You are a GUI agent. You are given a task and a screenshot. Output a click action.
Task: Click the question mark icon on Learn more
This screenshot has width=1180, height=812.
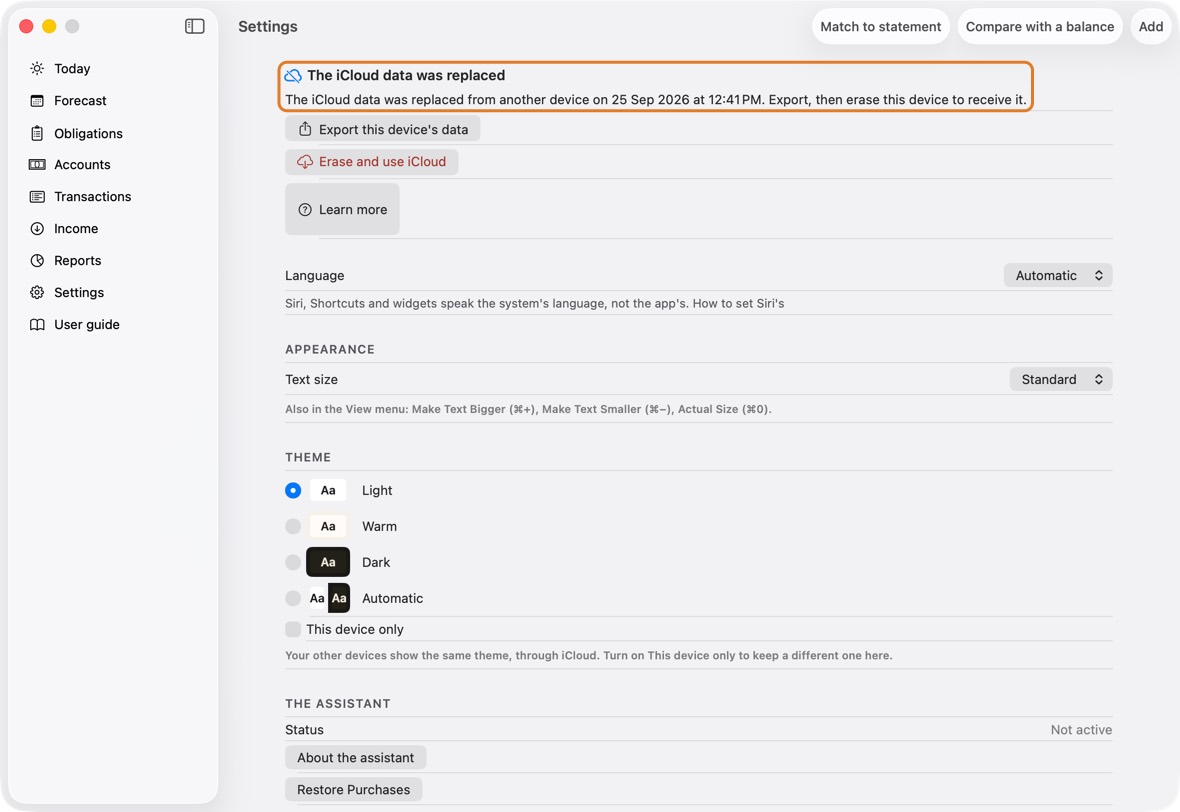pyautogui.click(x=305, y=210)
